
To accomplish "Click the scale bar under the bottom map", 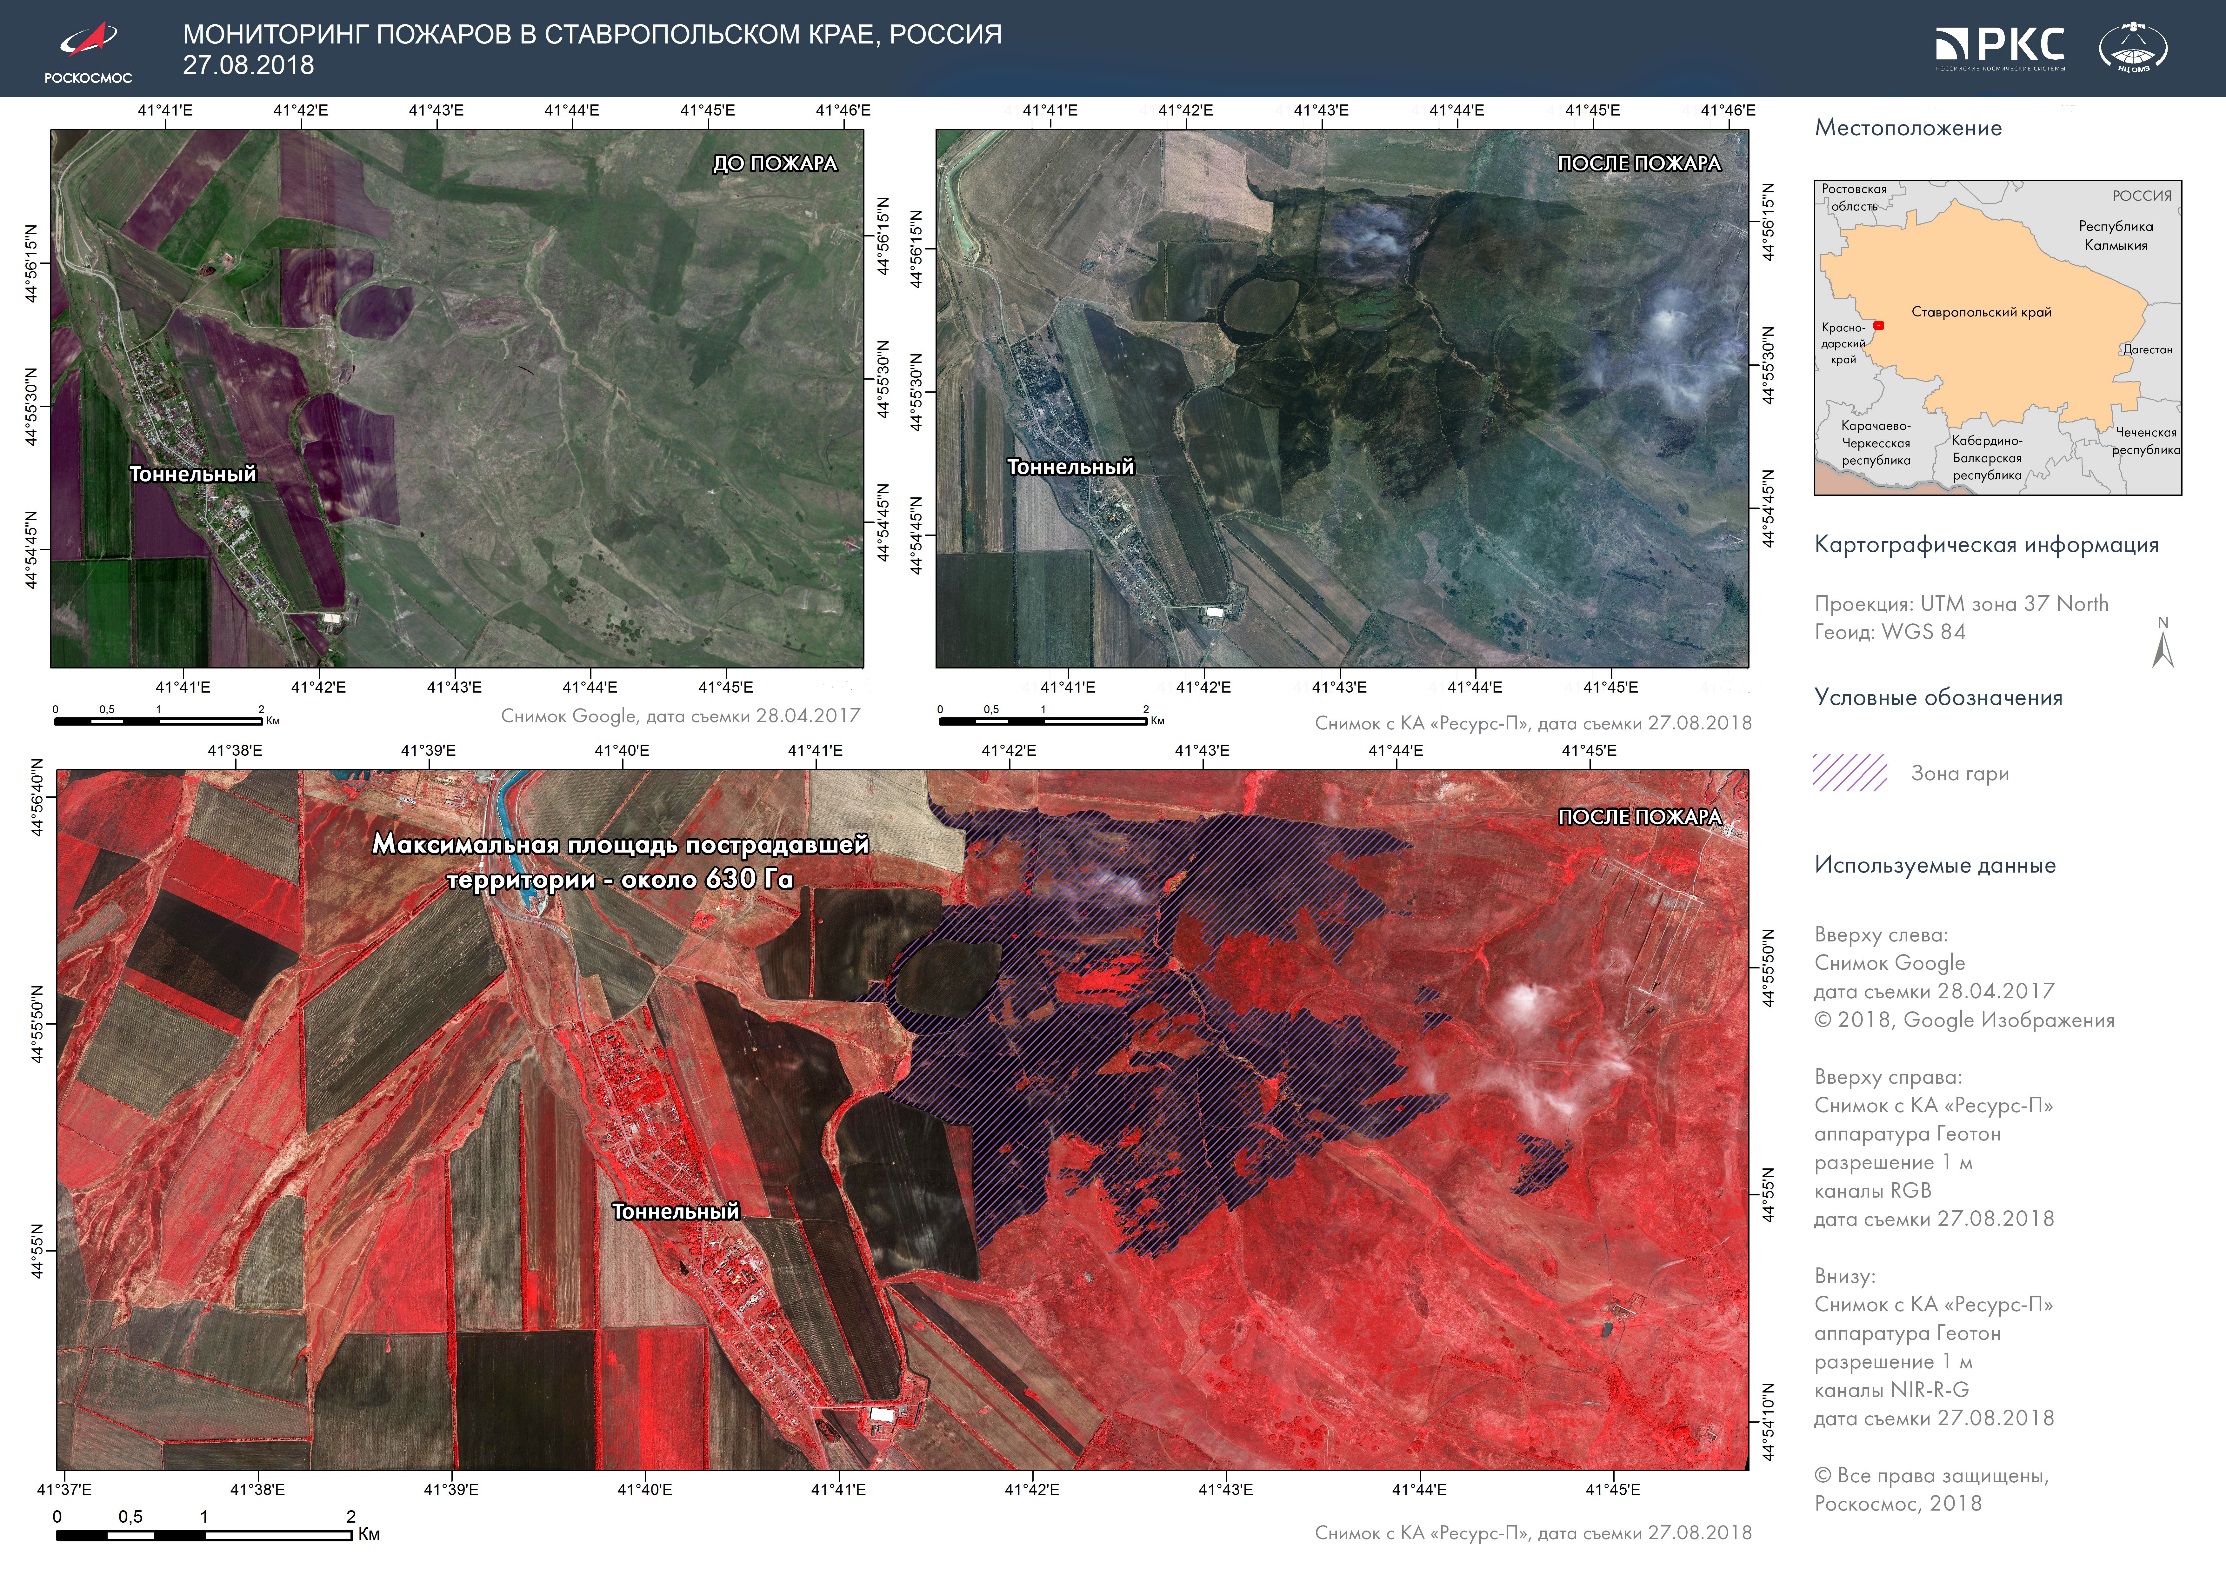I will pyautogui.click(x=204, y=1533).
